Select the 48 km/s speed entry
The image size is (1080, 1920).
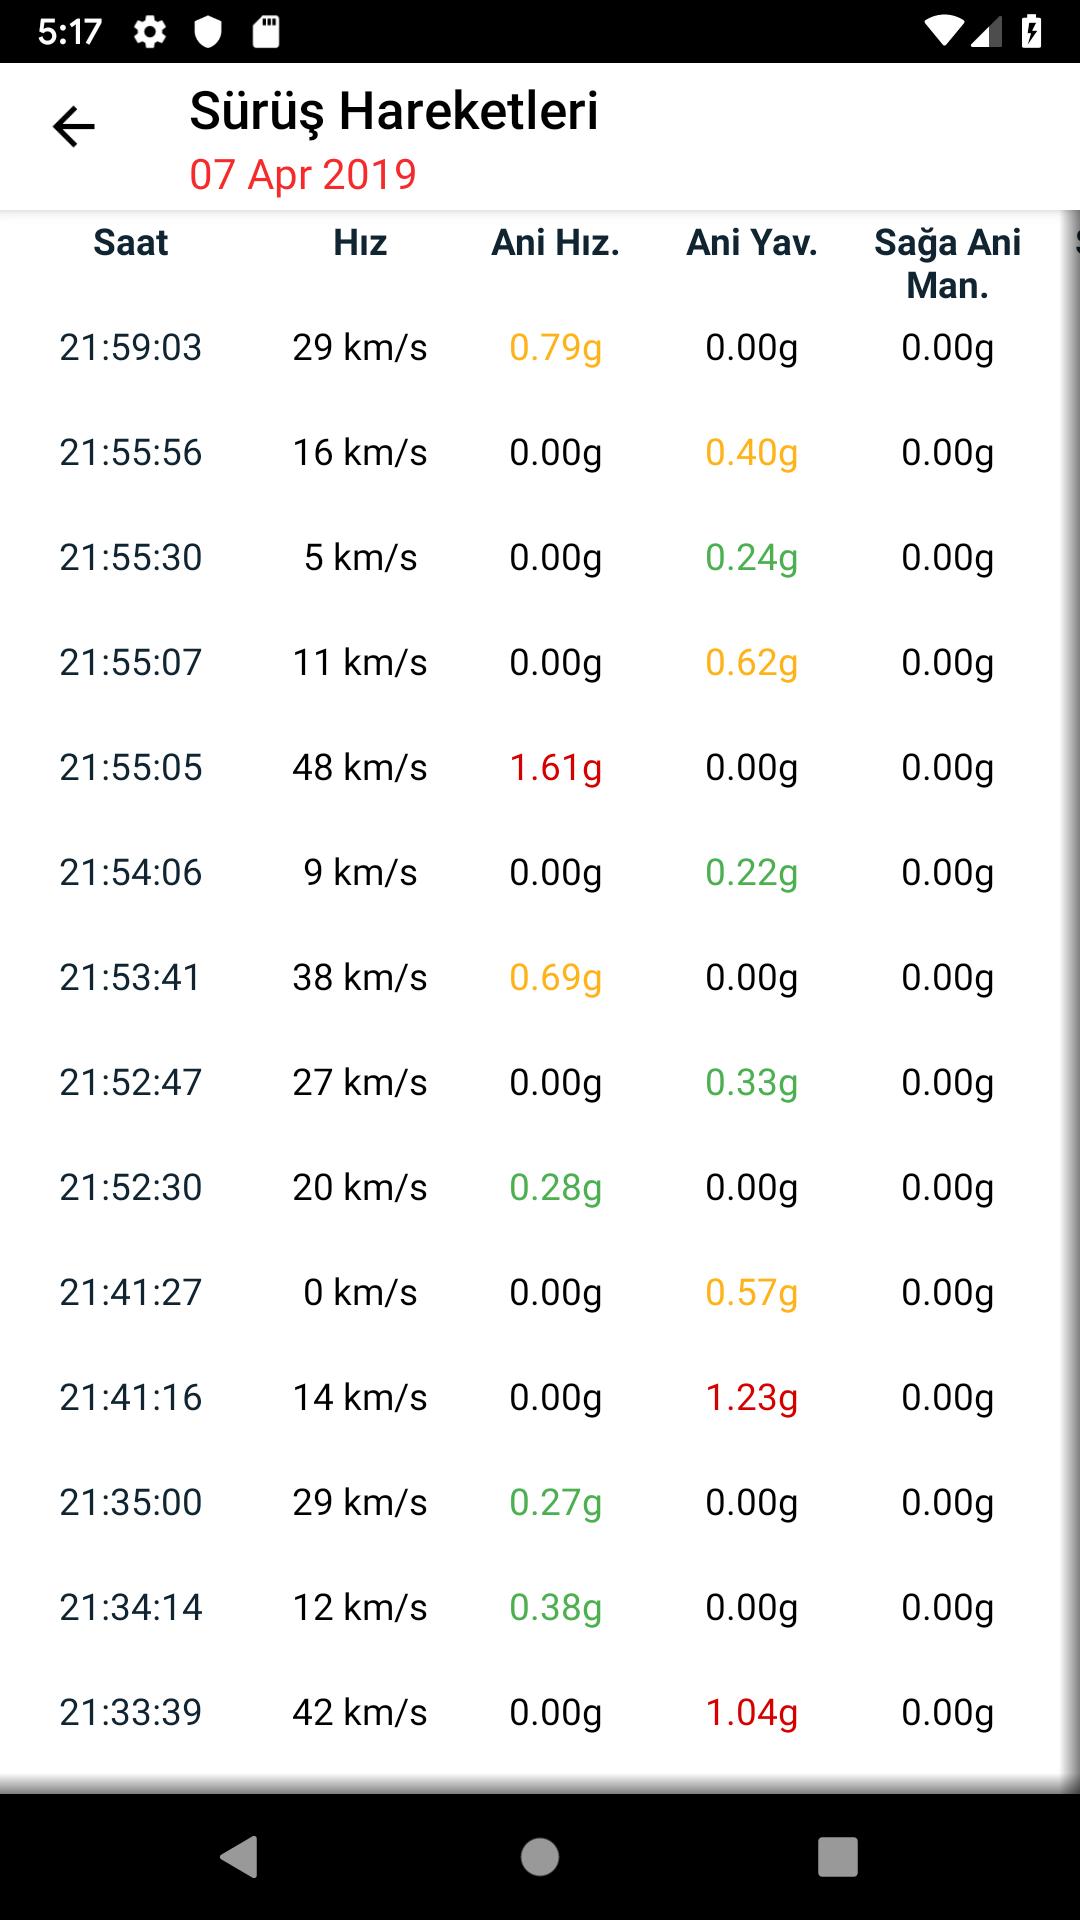pos(360,768)
